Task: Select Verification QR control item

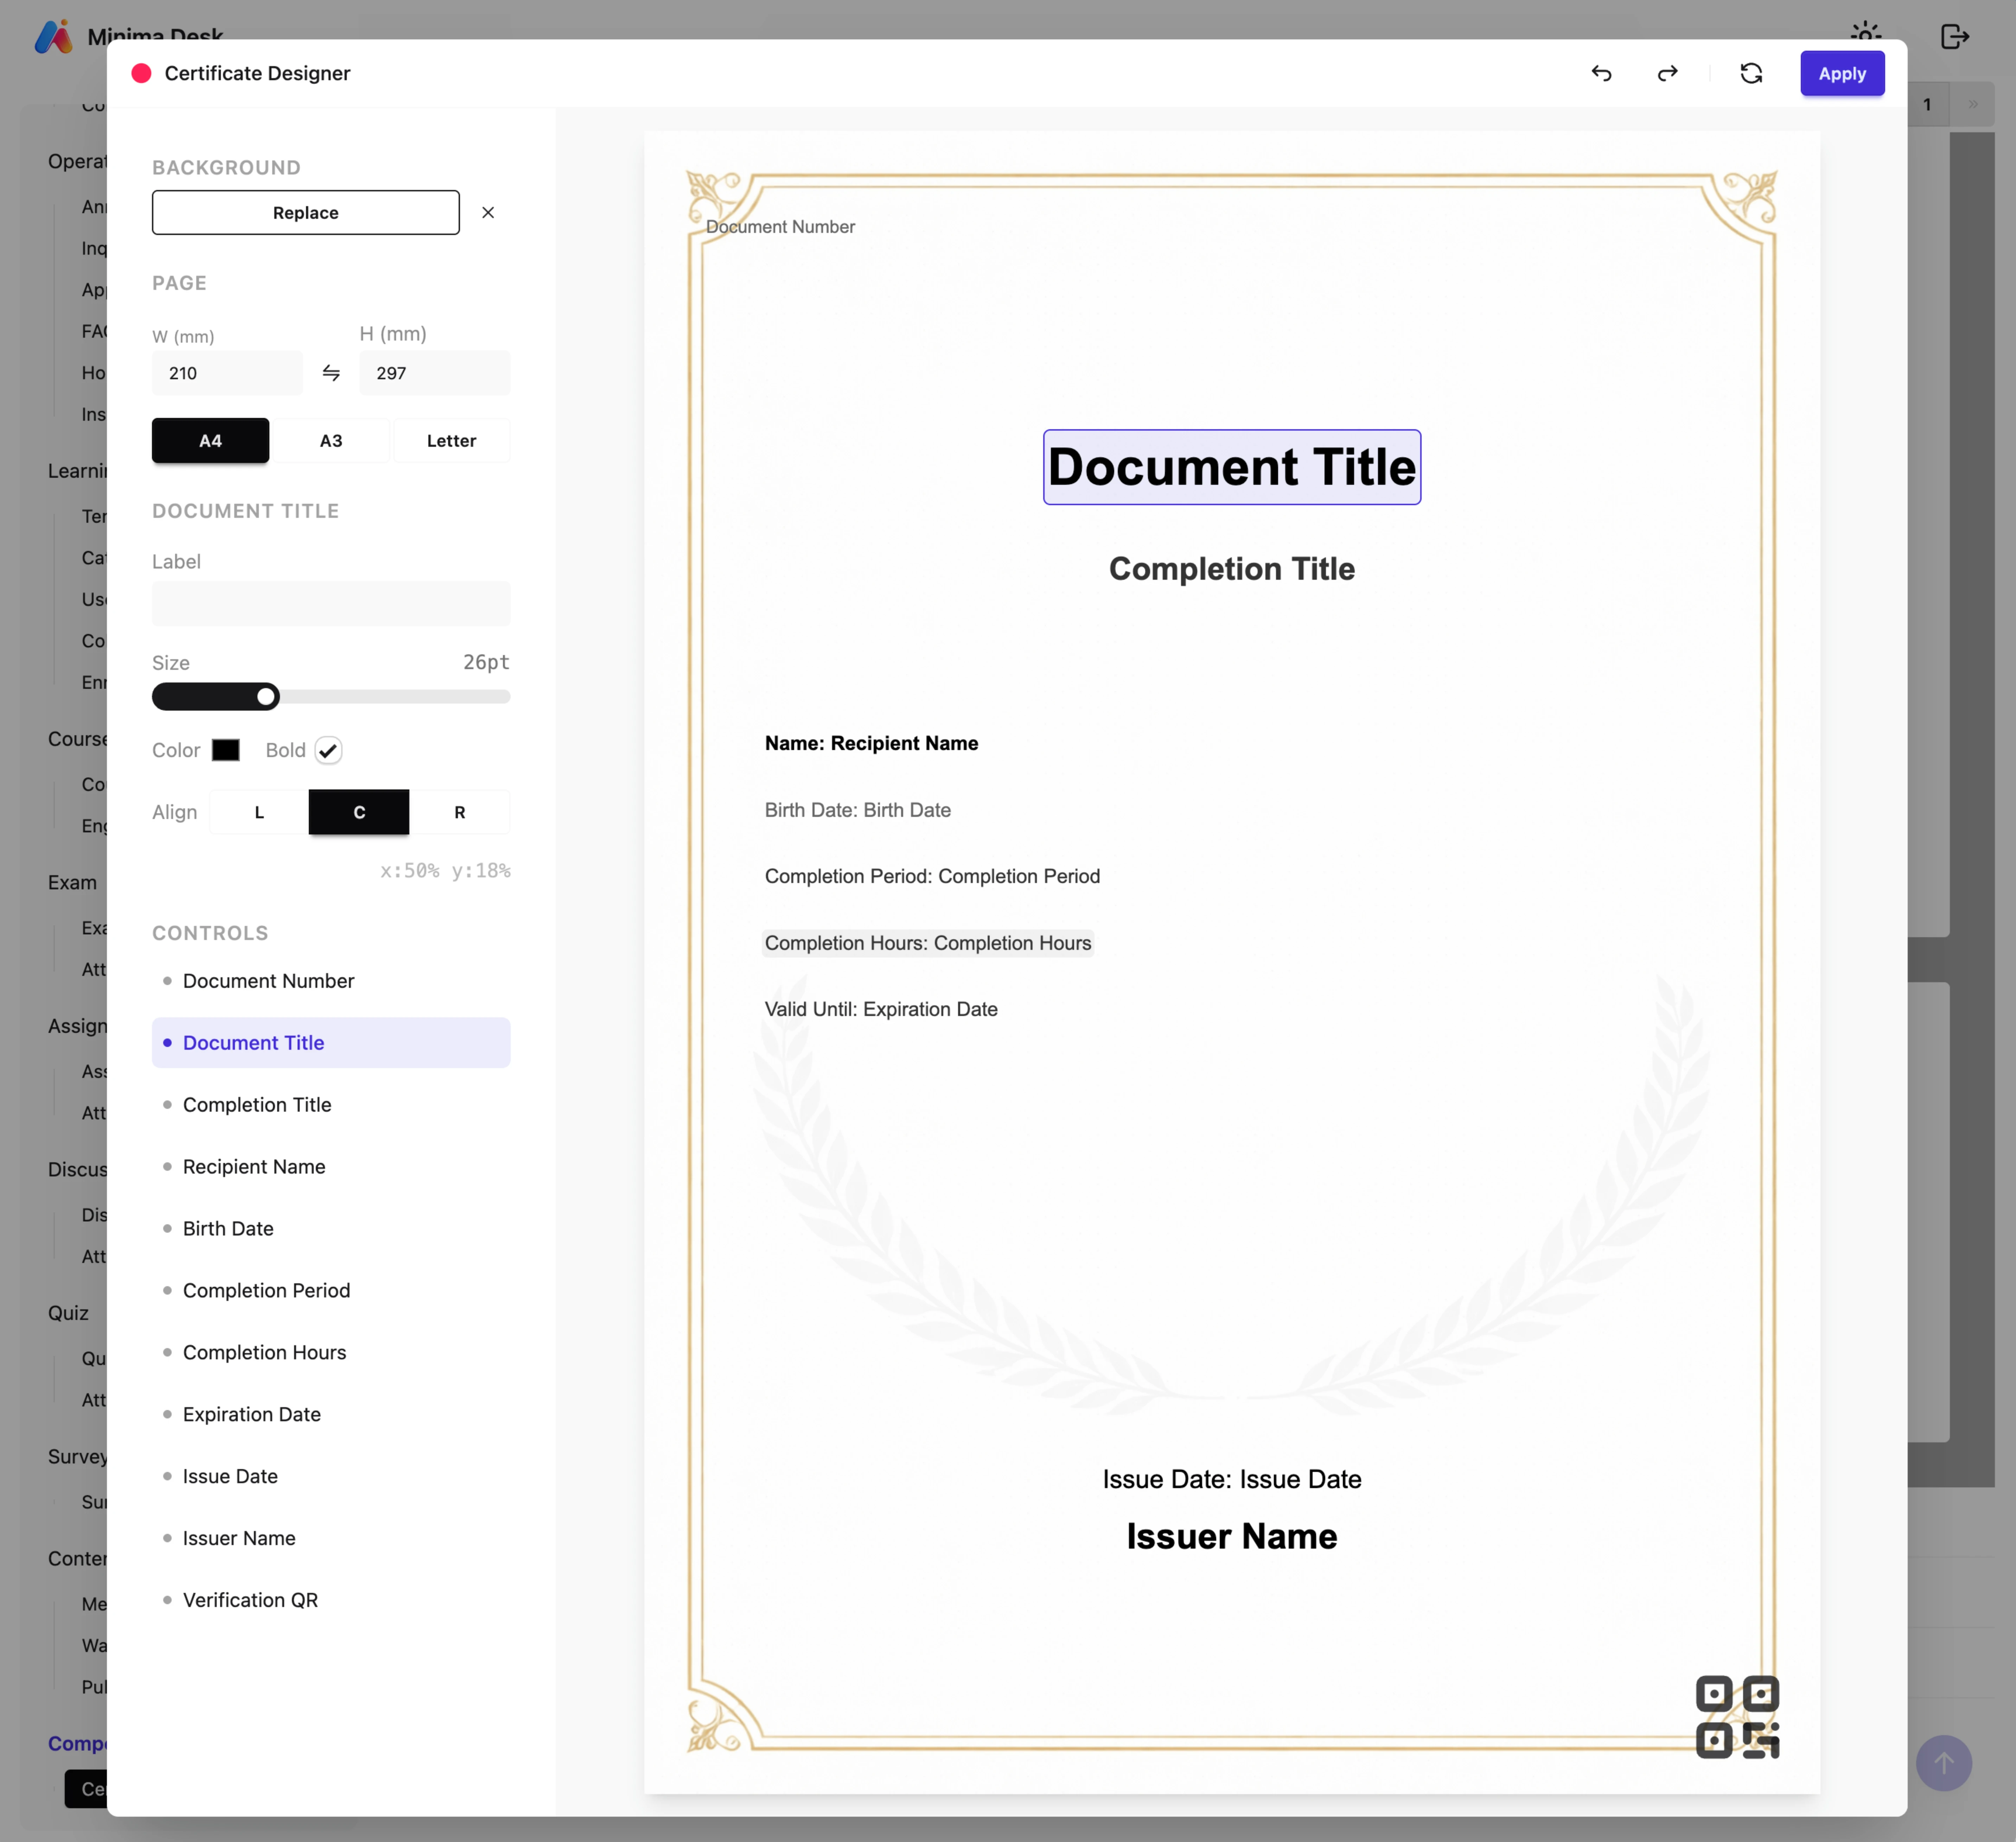Action: 250,1600
